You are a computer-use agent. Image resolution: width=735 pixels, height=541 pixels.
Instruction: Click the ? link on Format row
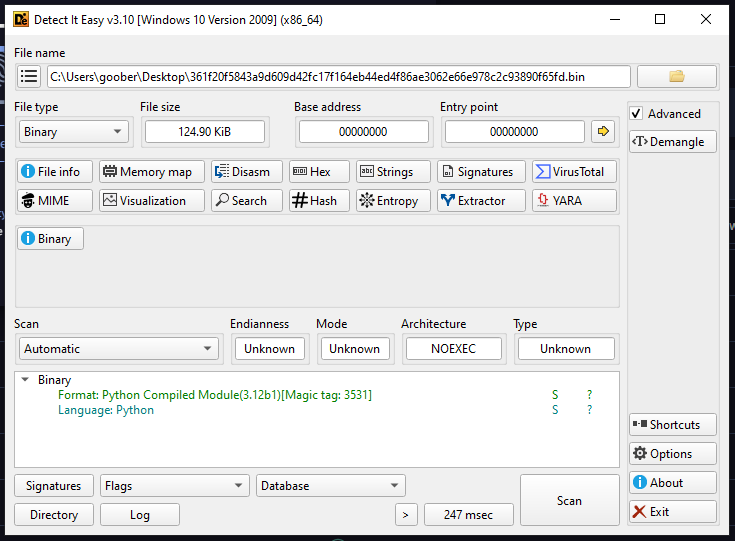click(x=590, y=395)
